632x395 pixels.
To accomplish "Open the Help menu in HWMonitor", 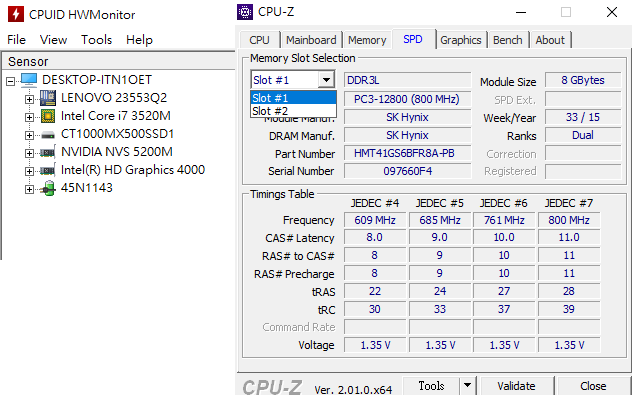I will 139,40.
